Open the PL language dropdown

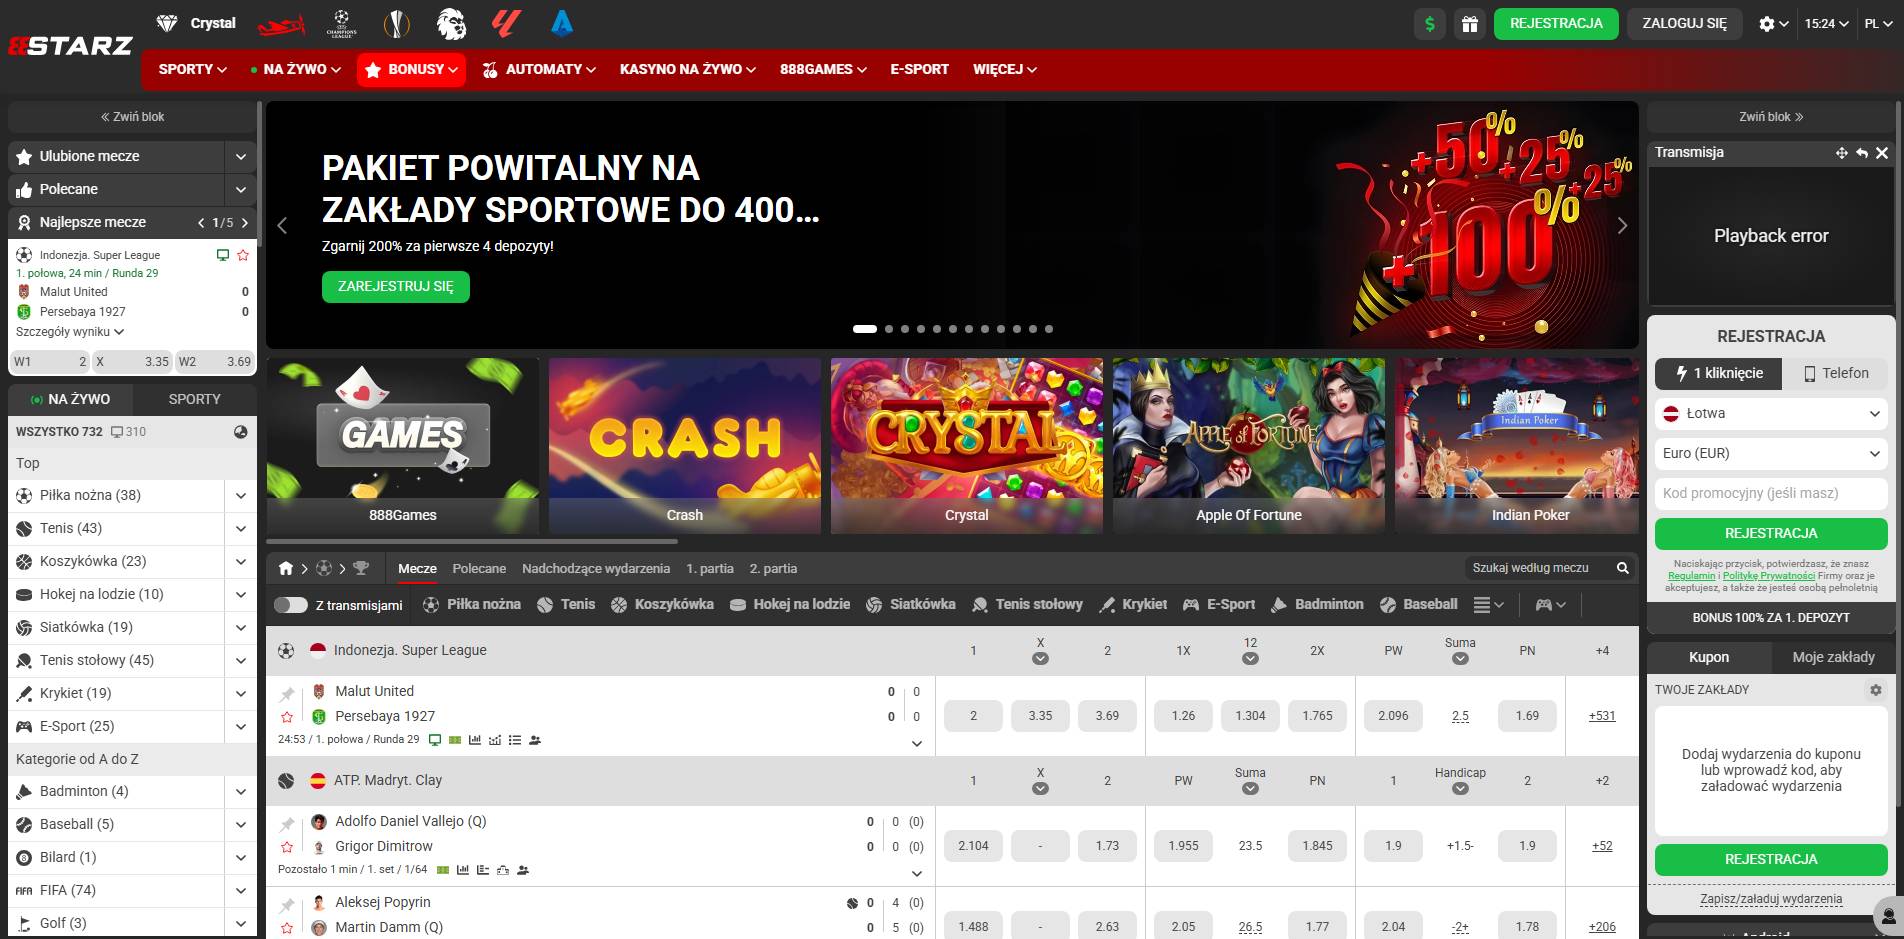(1878, 24)
